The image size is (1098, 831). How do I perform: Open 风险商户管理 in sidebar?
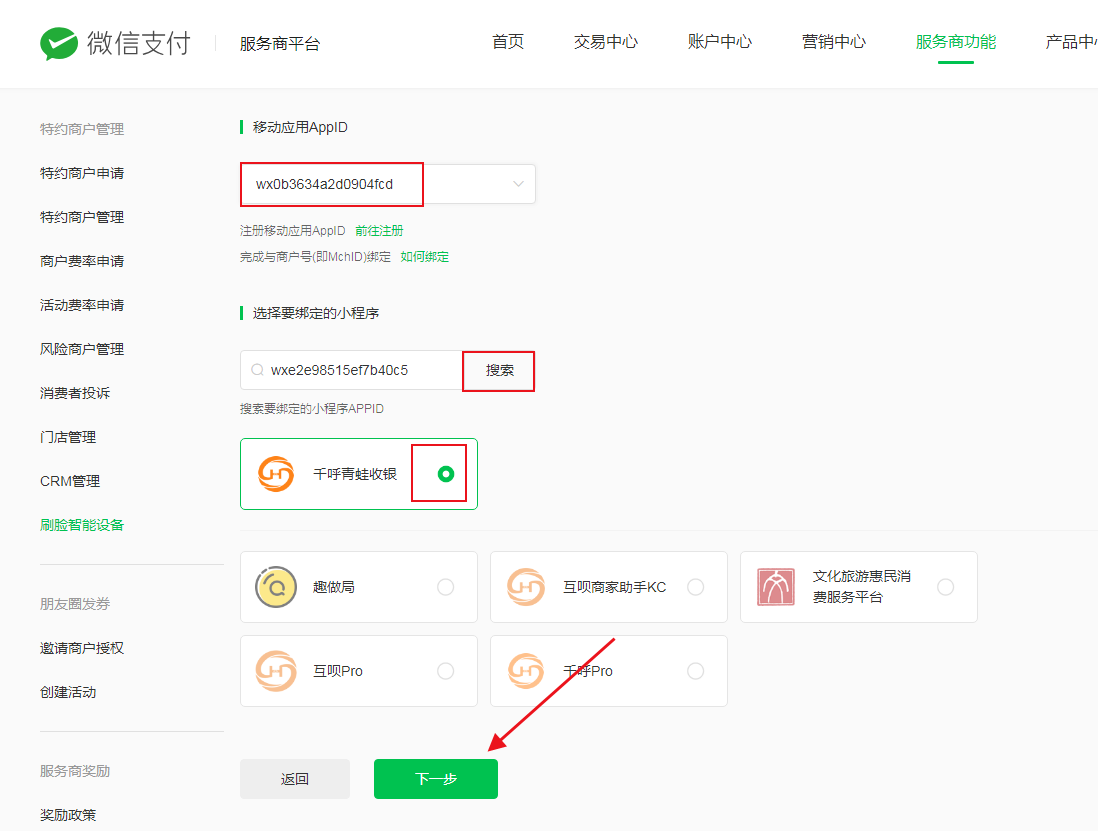[x=82, y=349]
